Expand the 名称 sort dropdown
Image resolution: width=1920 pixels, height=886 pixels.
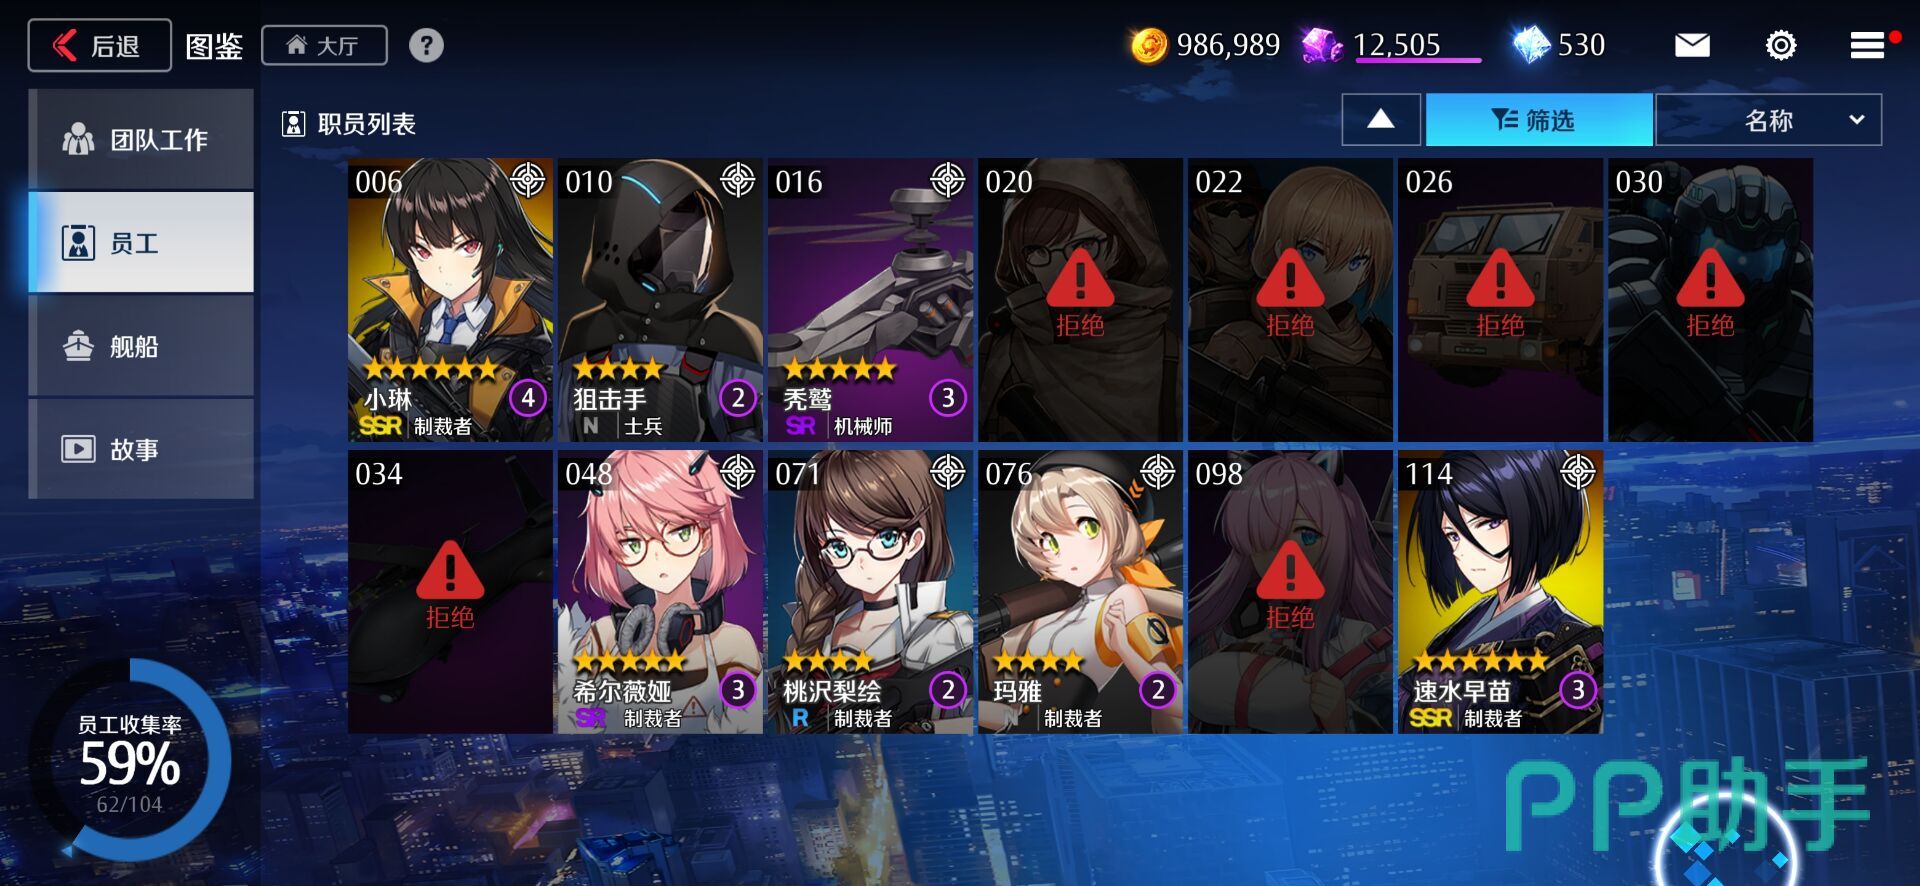click(1769, 120)
